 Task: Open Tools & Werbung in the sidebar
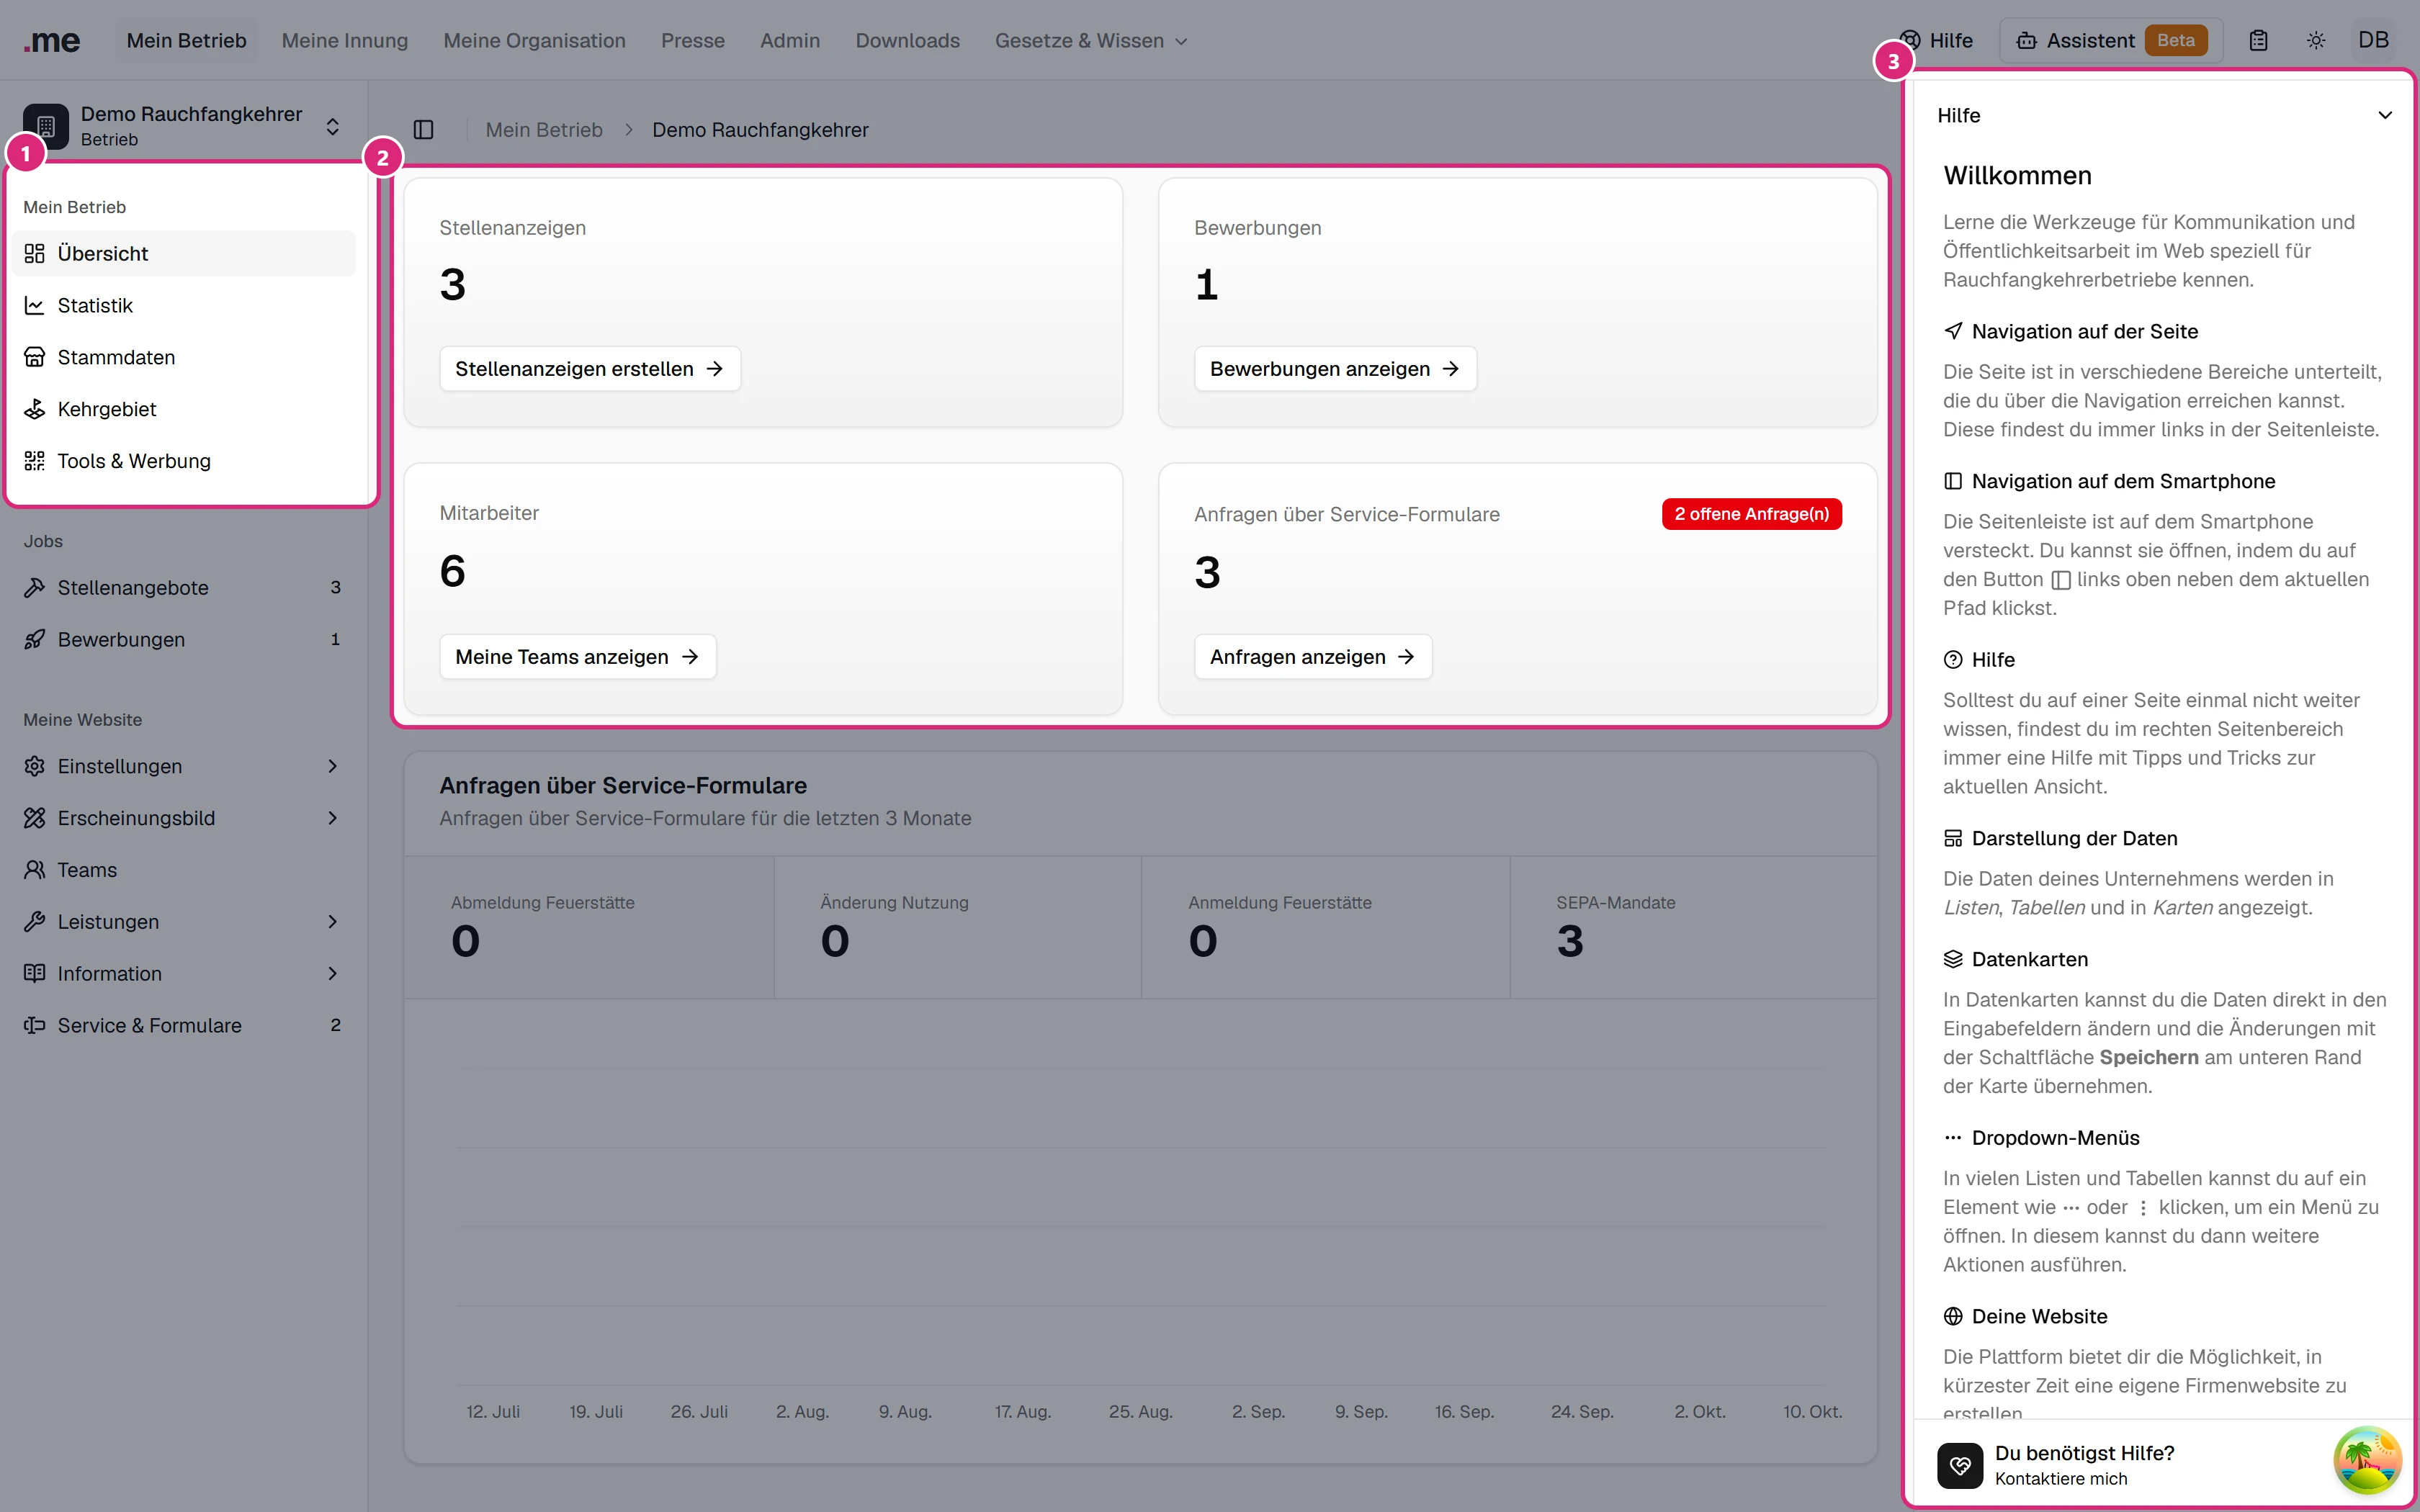pos(184,461)
